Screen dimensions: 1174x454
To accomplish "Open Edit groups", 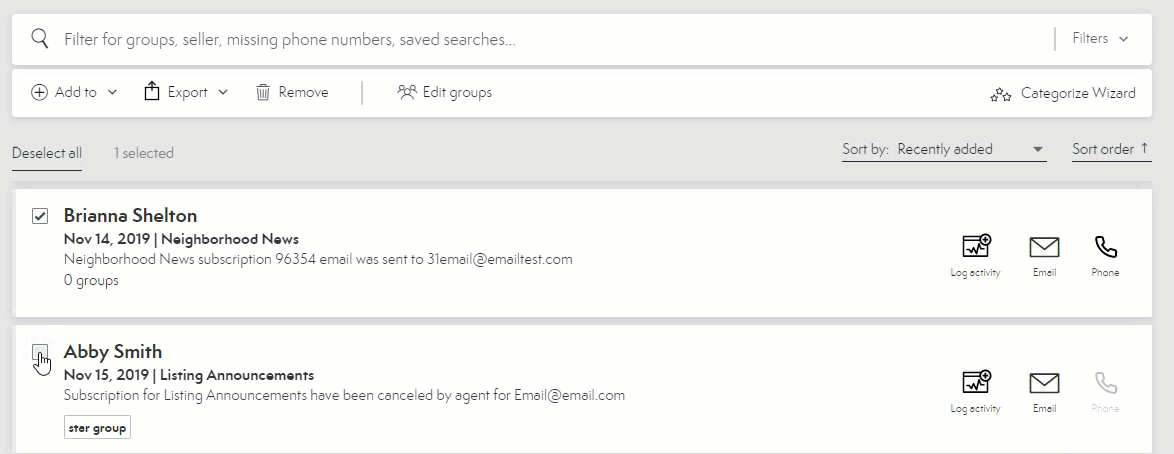I will click(445, 92).
